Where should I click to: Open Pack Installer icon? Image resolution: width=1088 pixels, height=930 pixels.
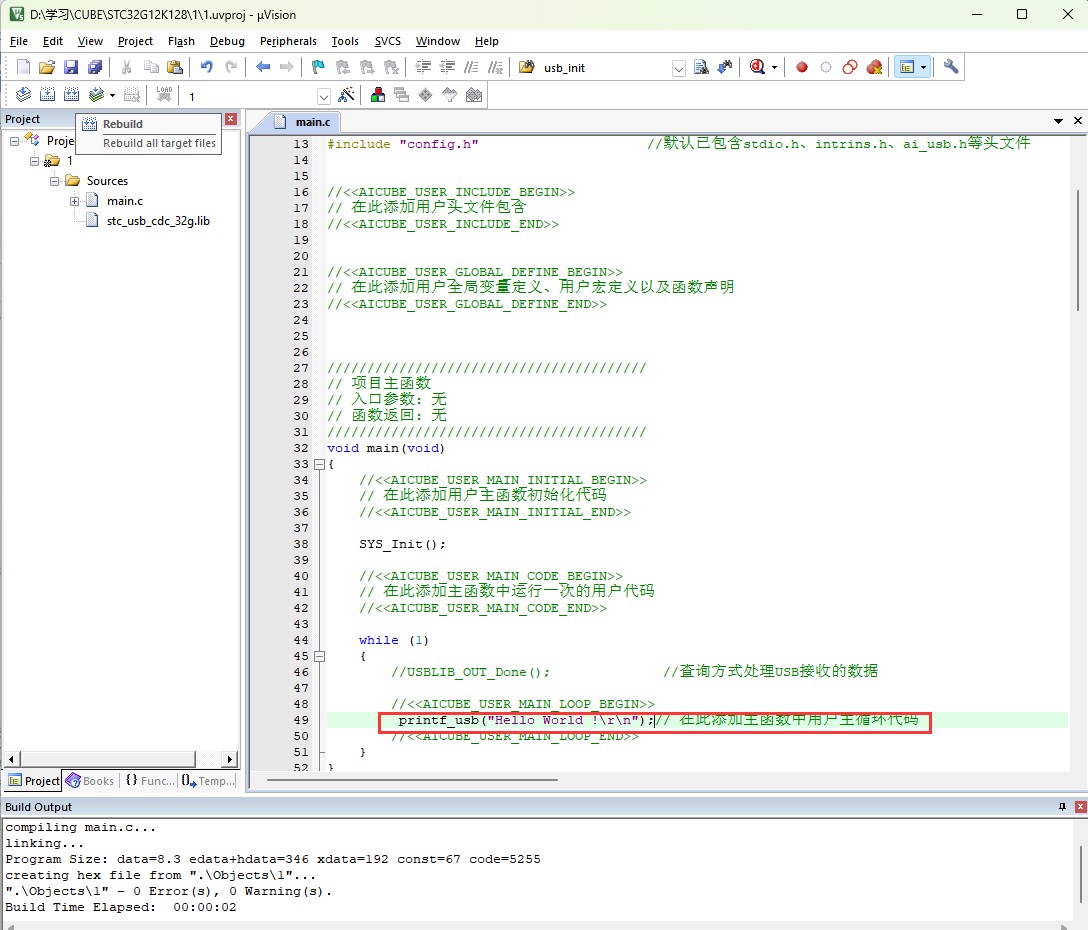tap(474, 95)
